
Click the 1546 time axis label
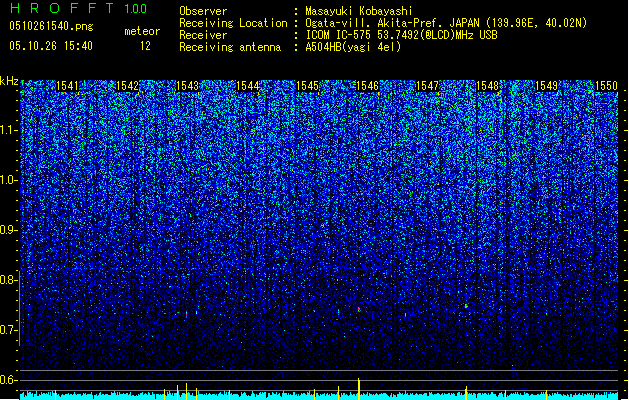pyautogui.click(x=367, y=86)
